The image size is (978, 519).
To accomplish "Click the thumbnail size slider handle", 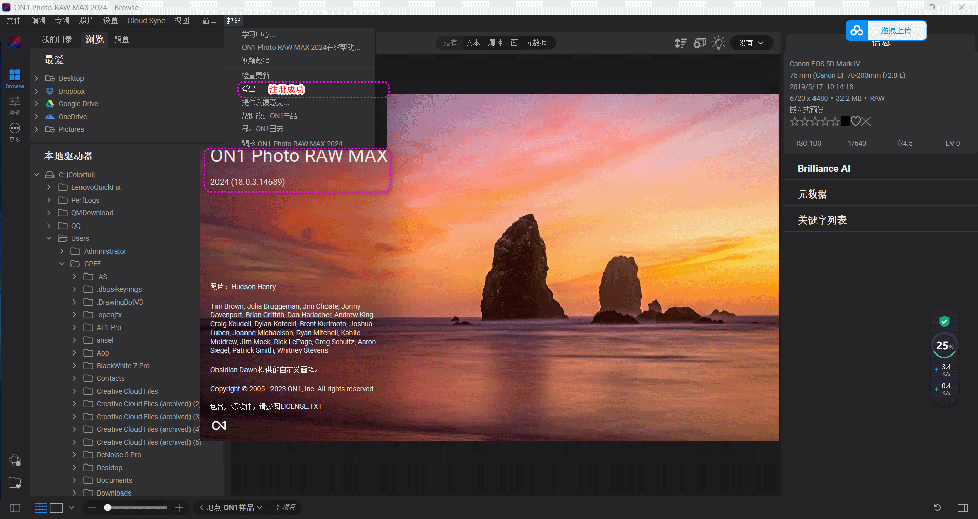I will 107,508.
